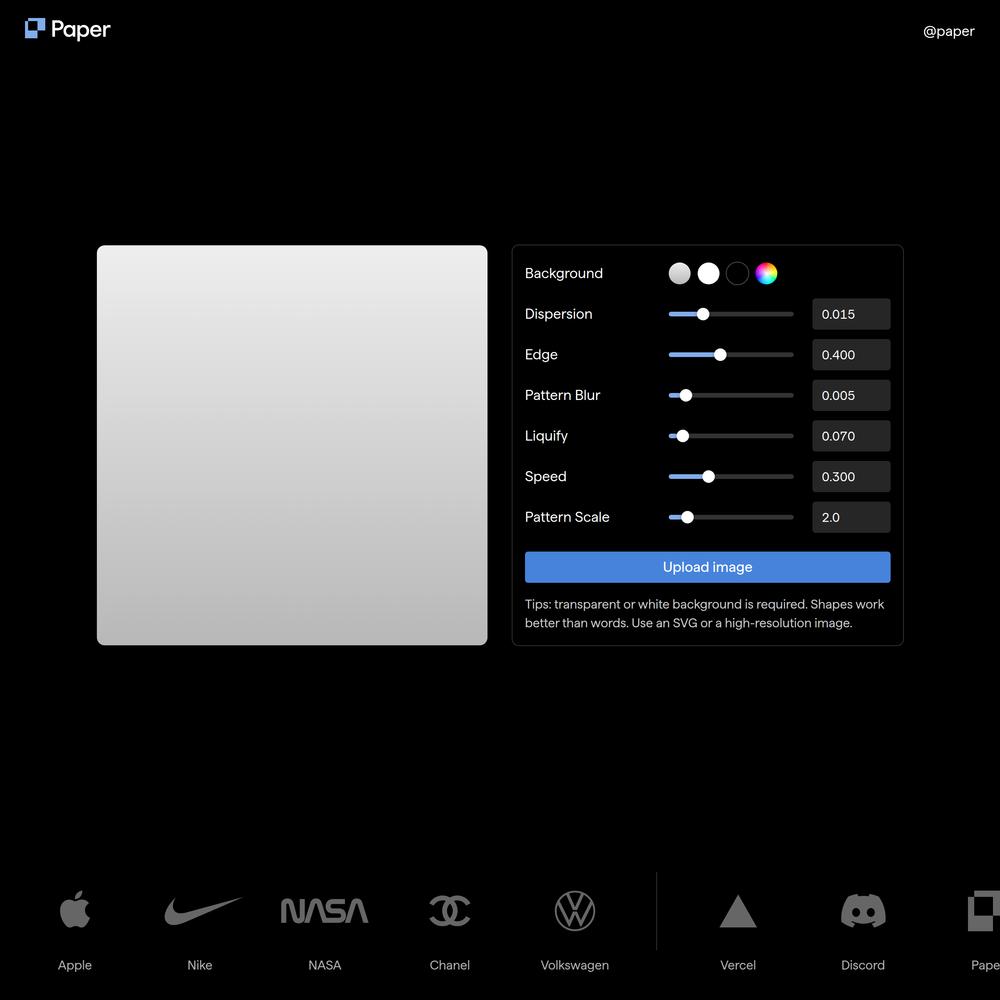The image size is (1000, 1000).
Task: Click the gray preview canvas
Action: (292, 445)
